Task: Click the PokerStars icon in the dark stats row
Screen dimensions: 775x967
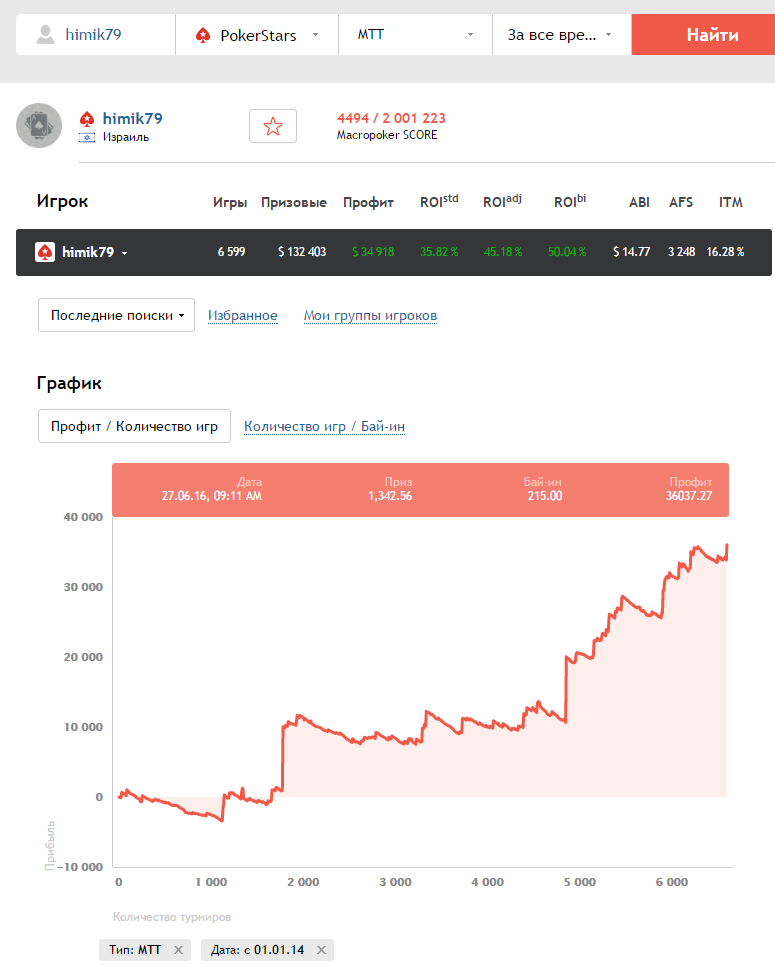Action: [45, 252]
